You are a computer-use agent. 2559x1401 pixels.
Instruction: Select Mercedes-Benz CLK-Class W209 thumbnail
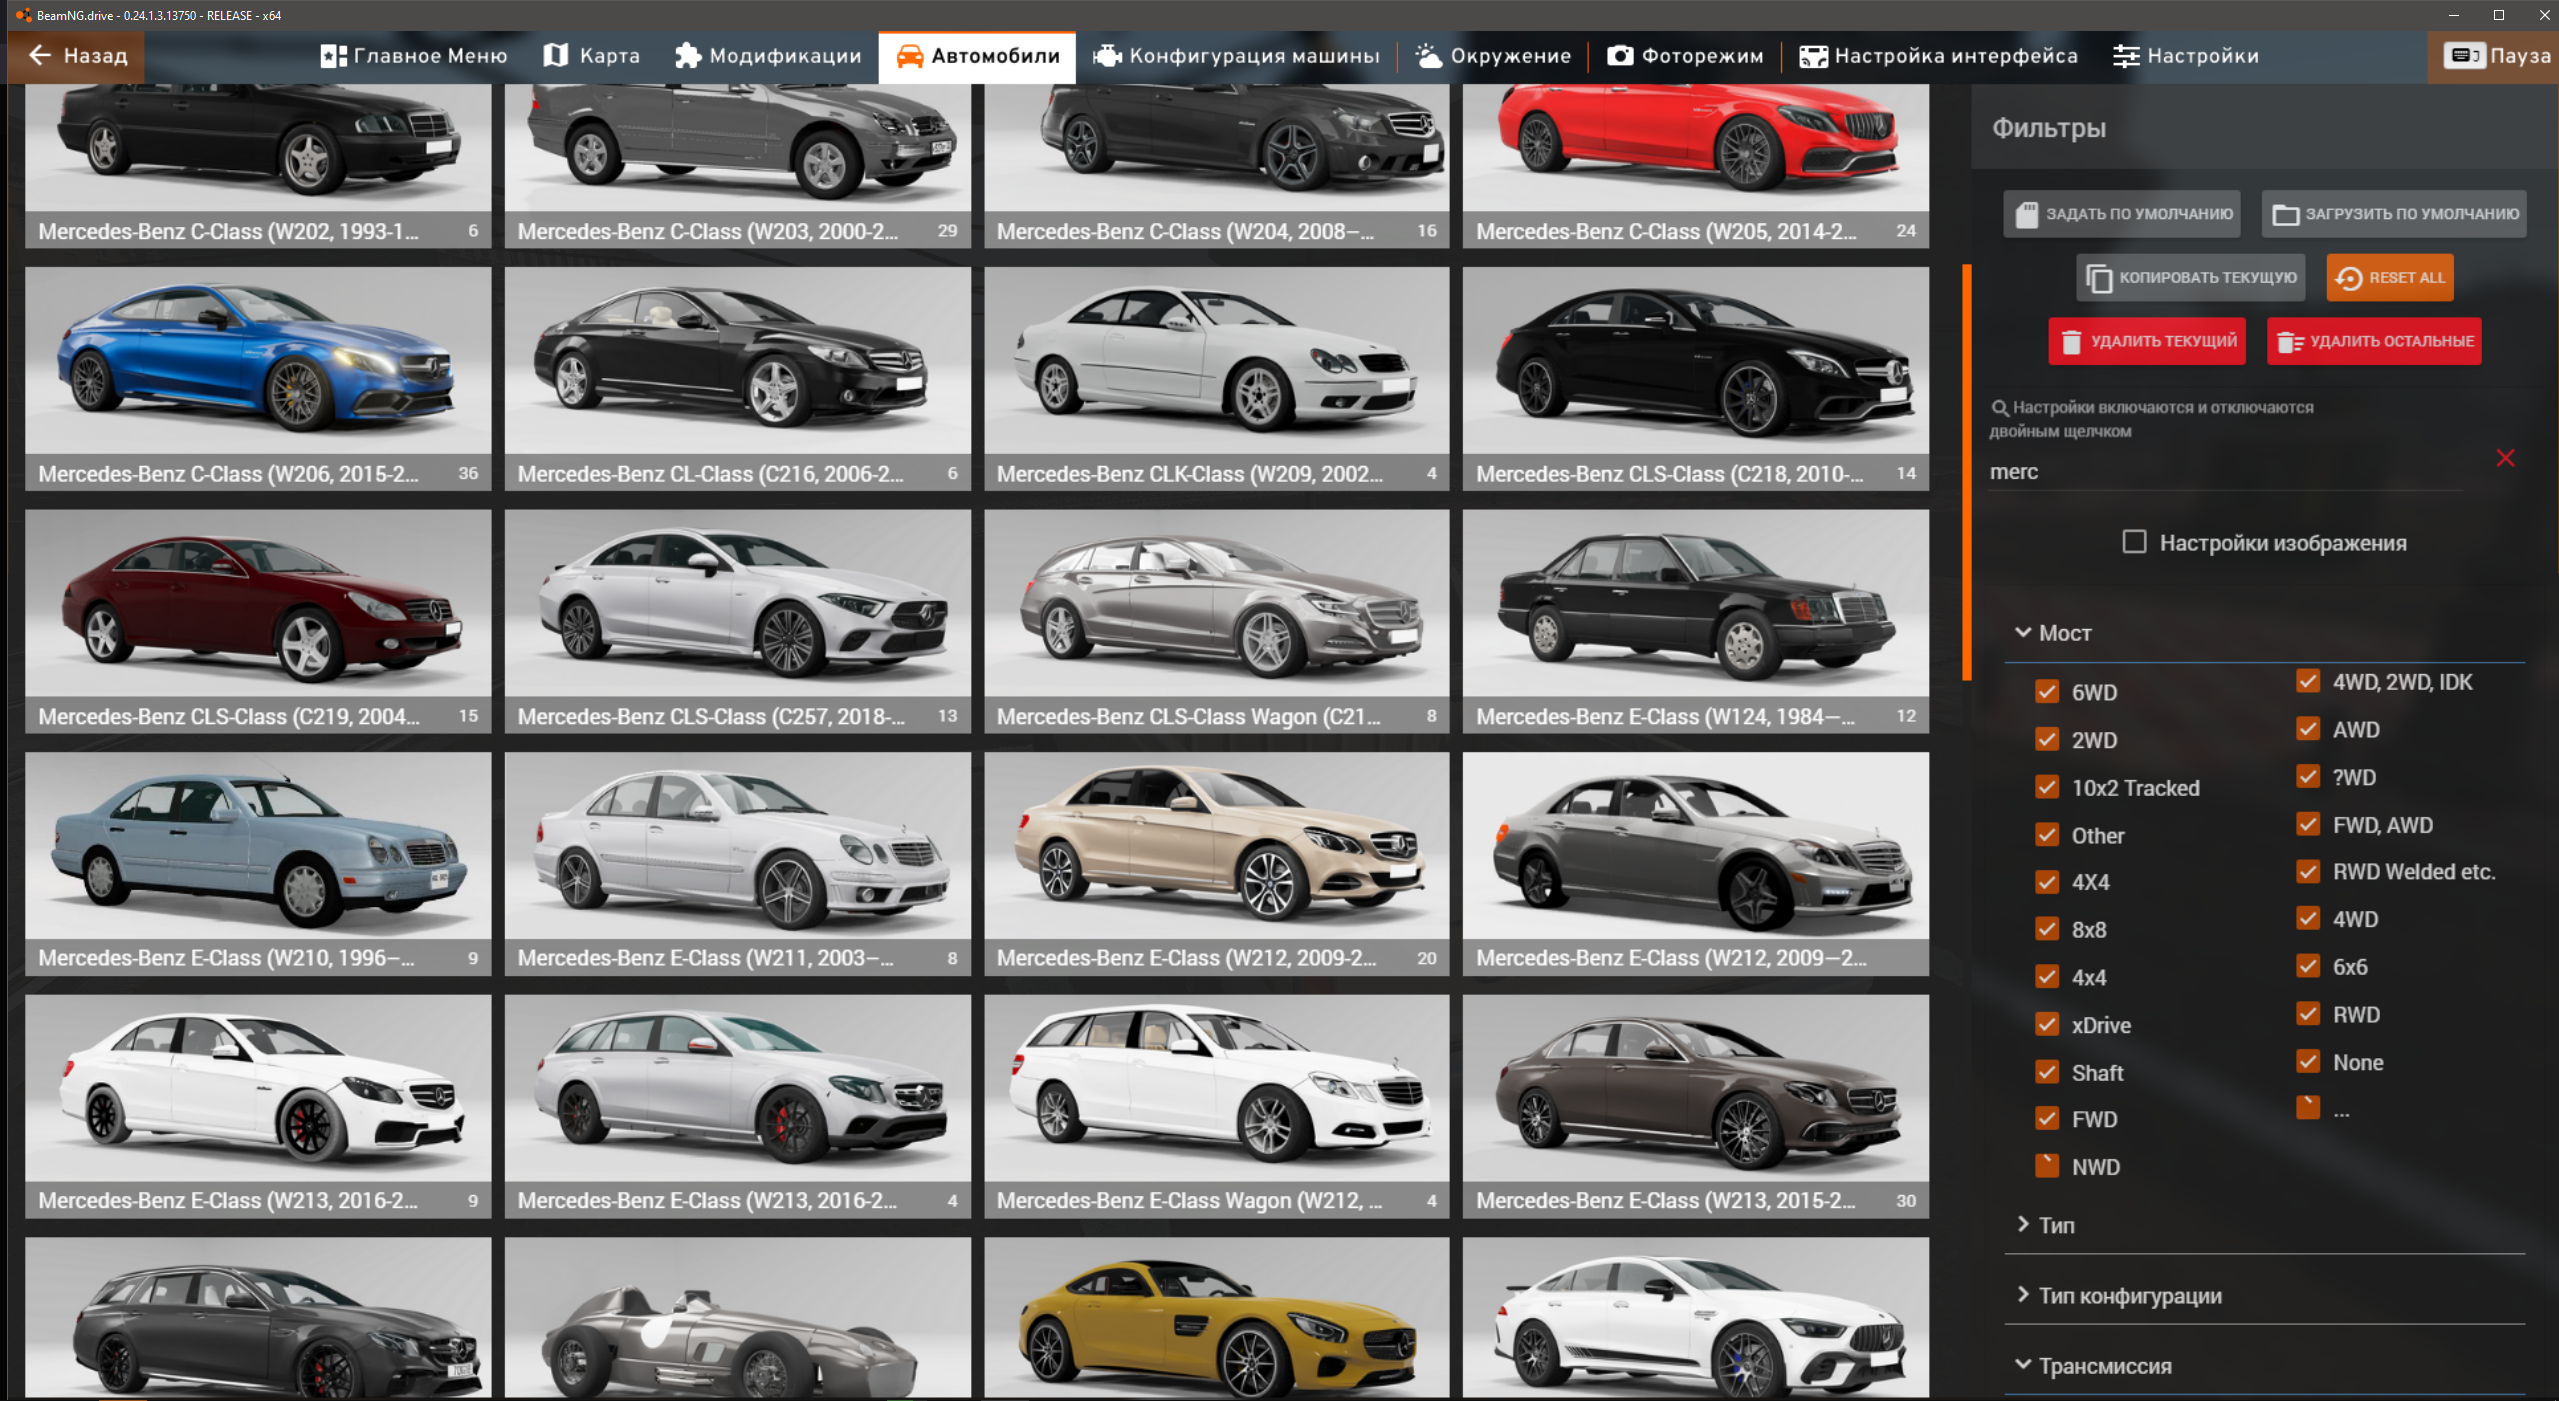(x=1216, y=378)
